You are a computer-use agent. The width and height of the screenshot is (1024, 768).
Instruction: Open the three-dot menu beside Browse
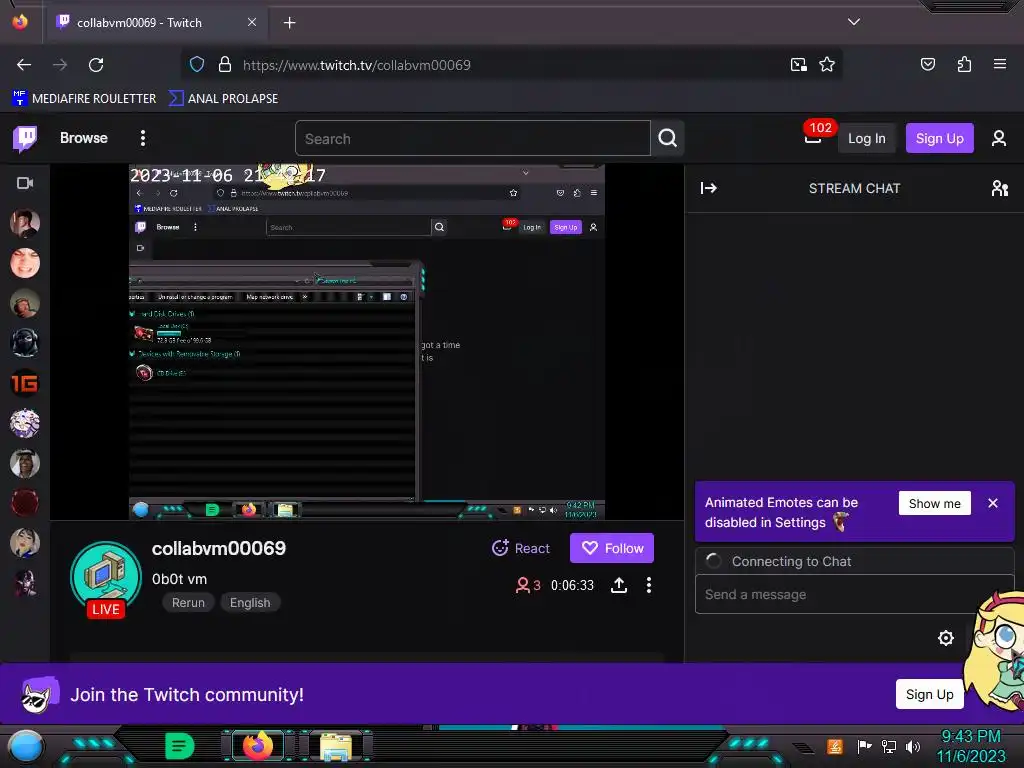[x=142, y=138]
